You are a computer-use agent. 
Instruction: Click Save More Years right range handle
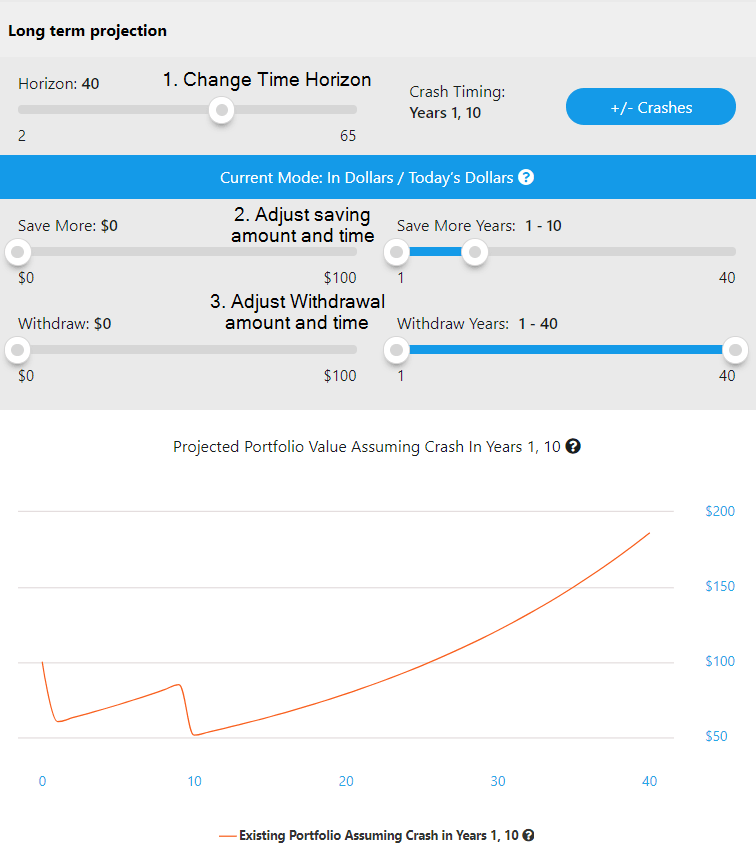[x=476, y=252]
